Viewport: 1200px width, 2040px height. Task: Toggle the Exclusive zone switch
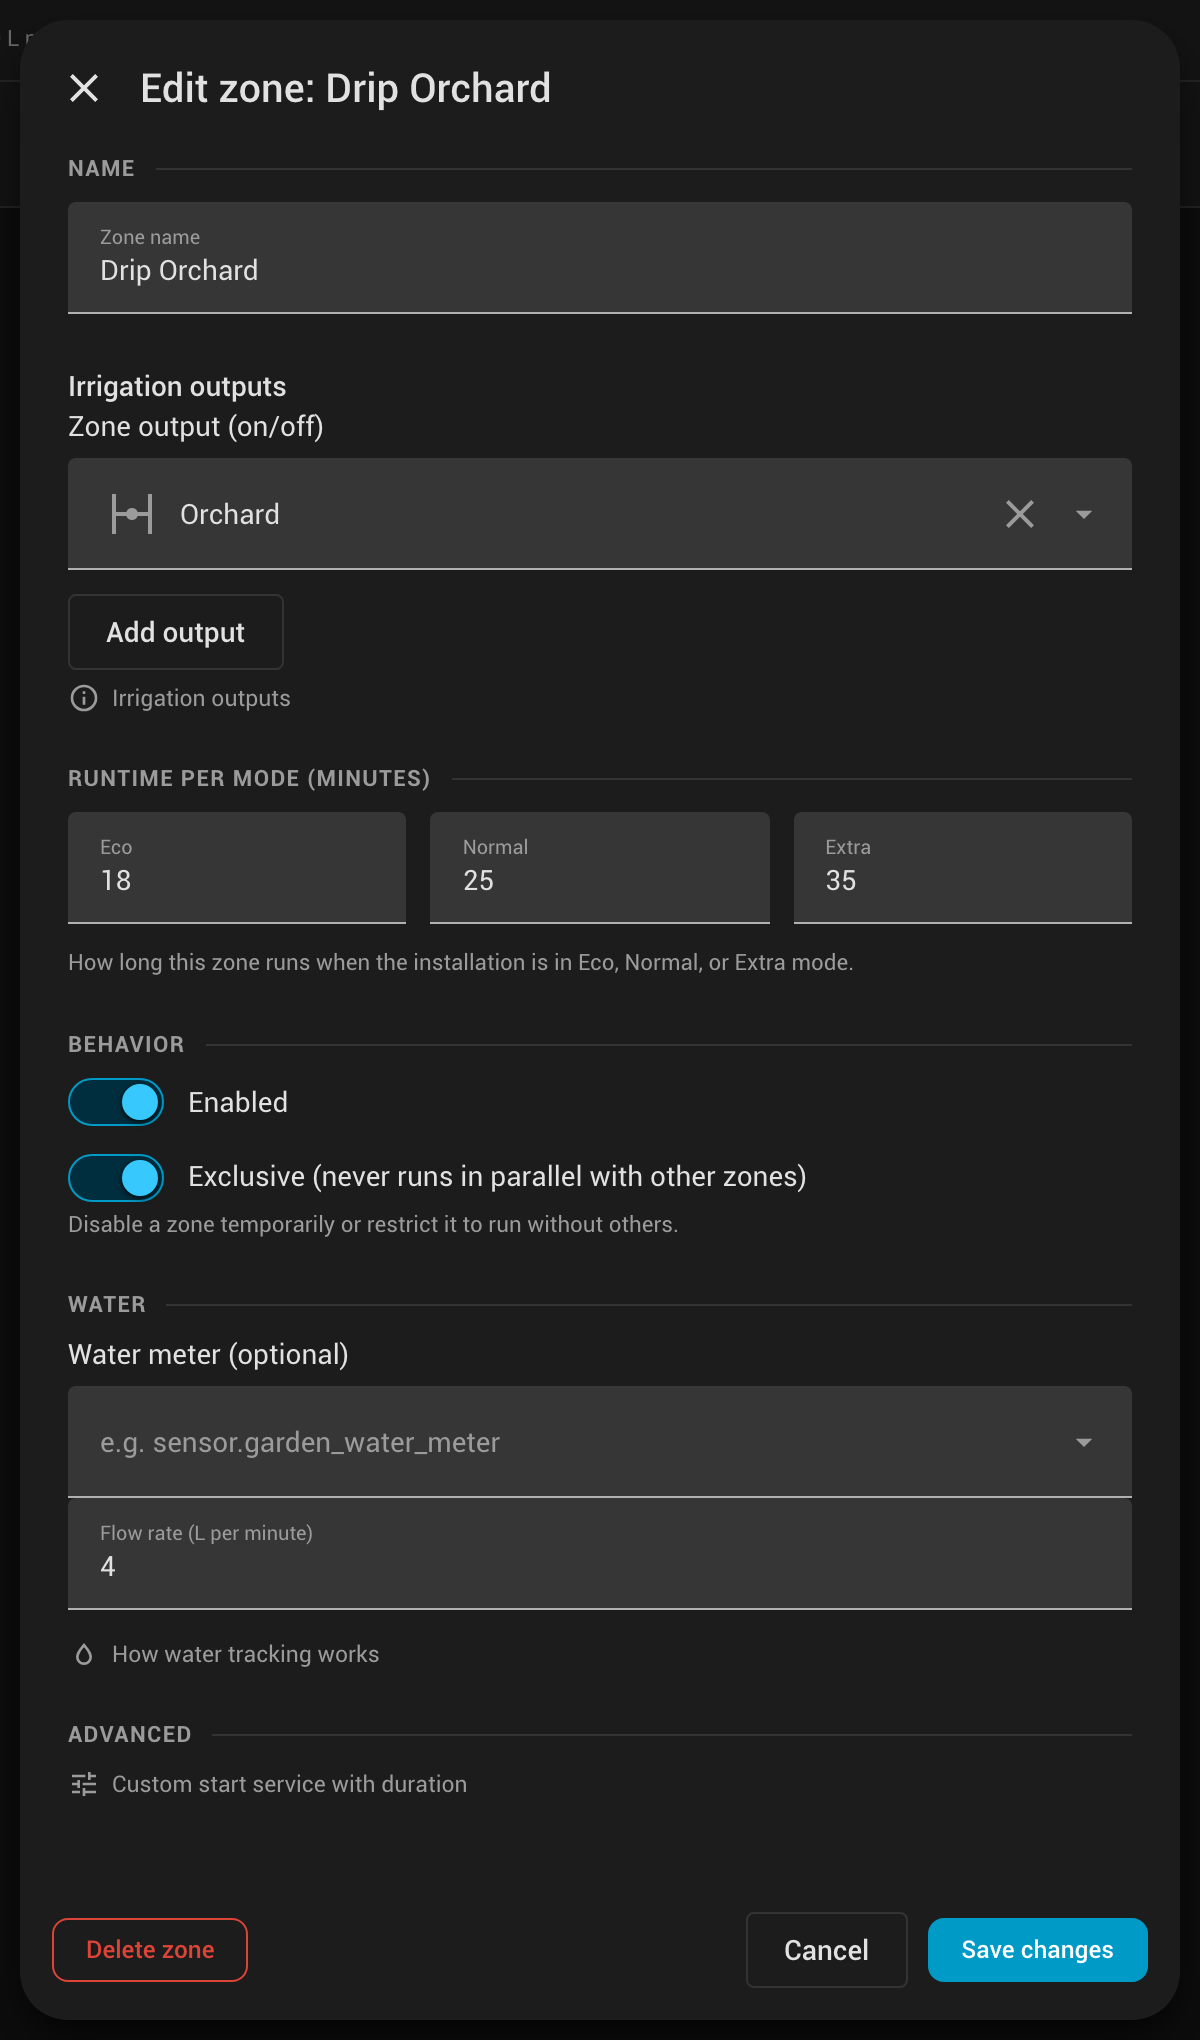116,1178
